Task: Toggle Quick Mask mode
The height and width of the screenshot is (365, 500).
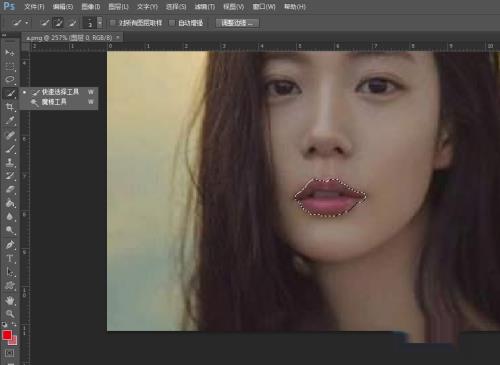Action: (9, 353)
